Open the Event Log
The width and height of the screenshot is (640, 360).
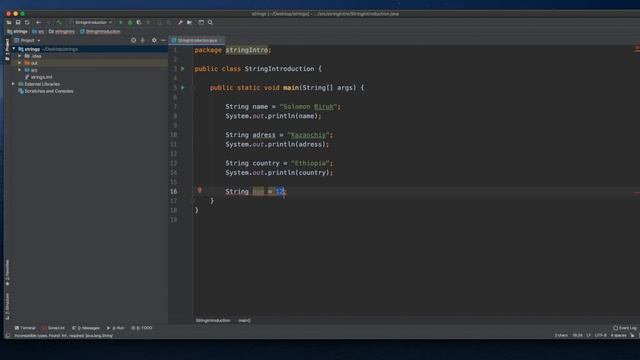click(625, 328)
